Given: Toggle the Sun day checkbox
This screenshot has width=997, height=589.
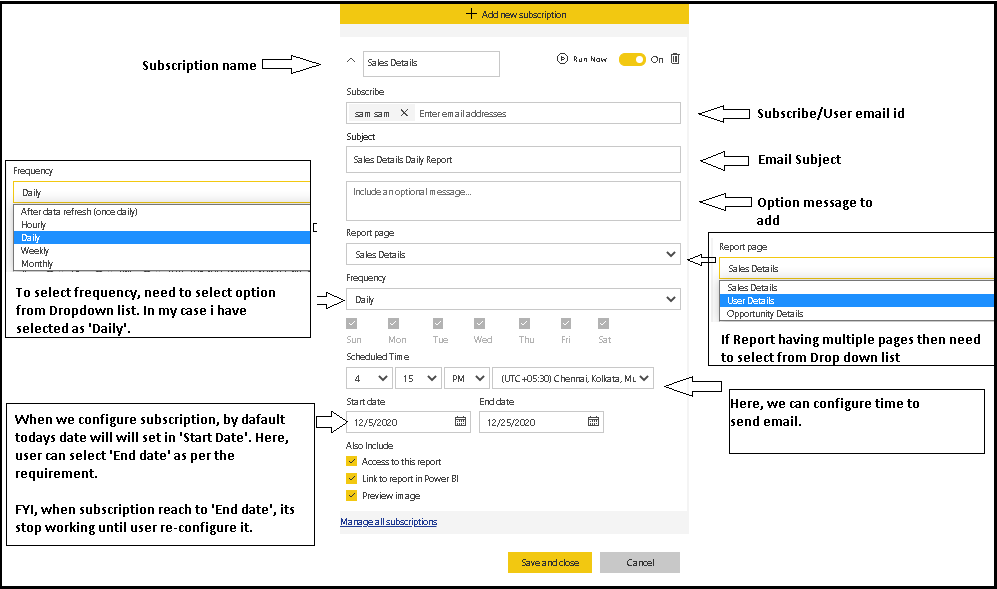Looking at the screenshot, I should tap(352, 323).
